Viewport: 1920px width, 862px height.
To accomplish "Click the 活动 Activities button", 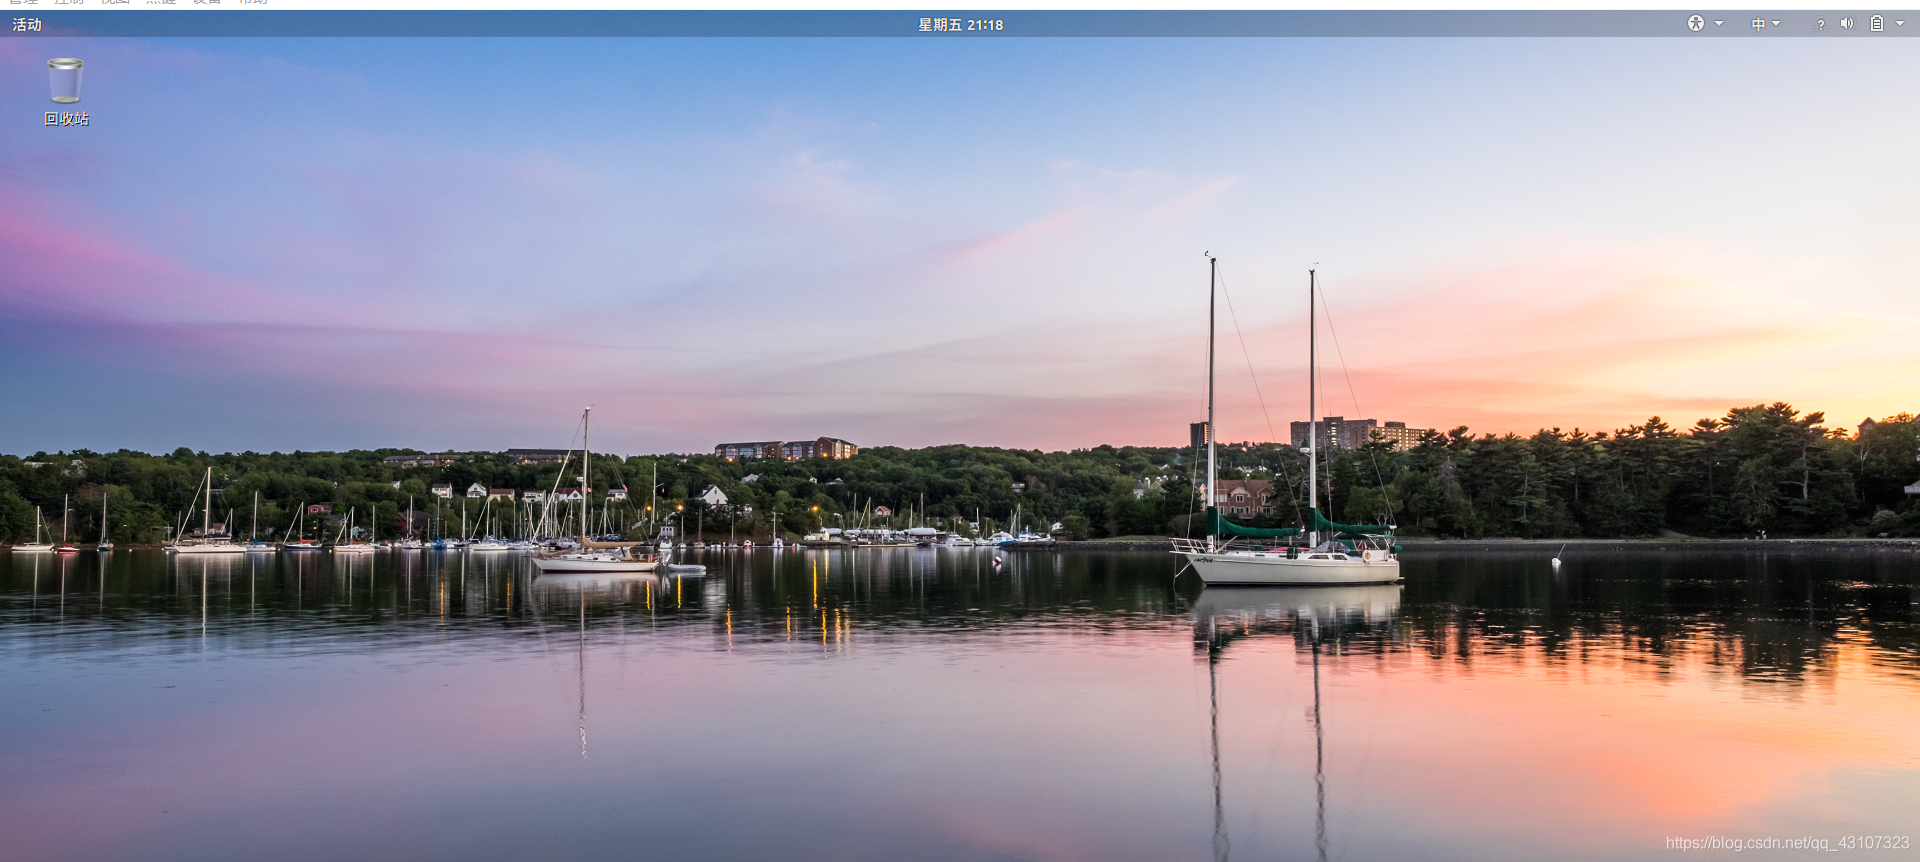I will [27, 24].
